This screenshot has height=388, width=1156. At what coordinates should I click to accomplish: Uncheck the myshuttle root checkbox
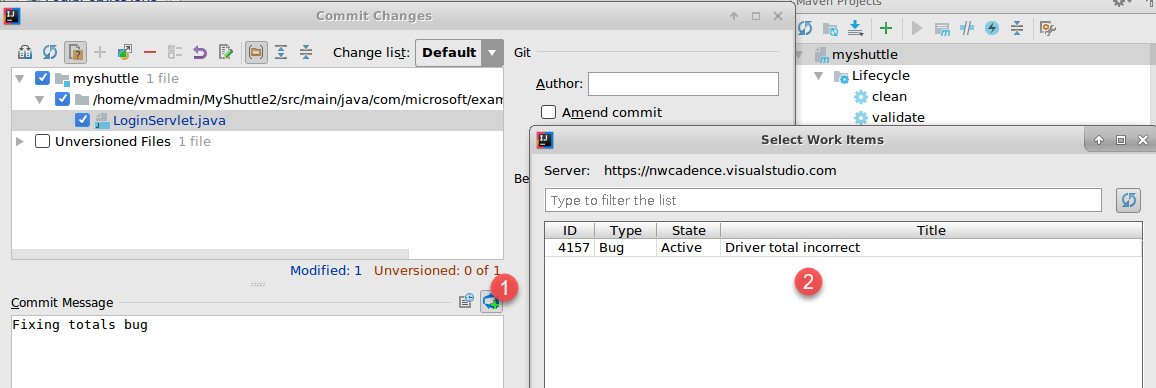[43, 78]
